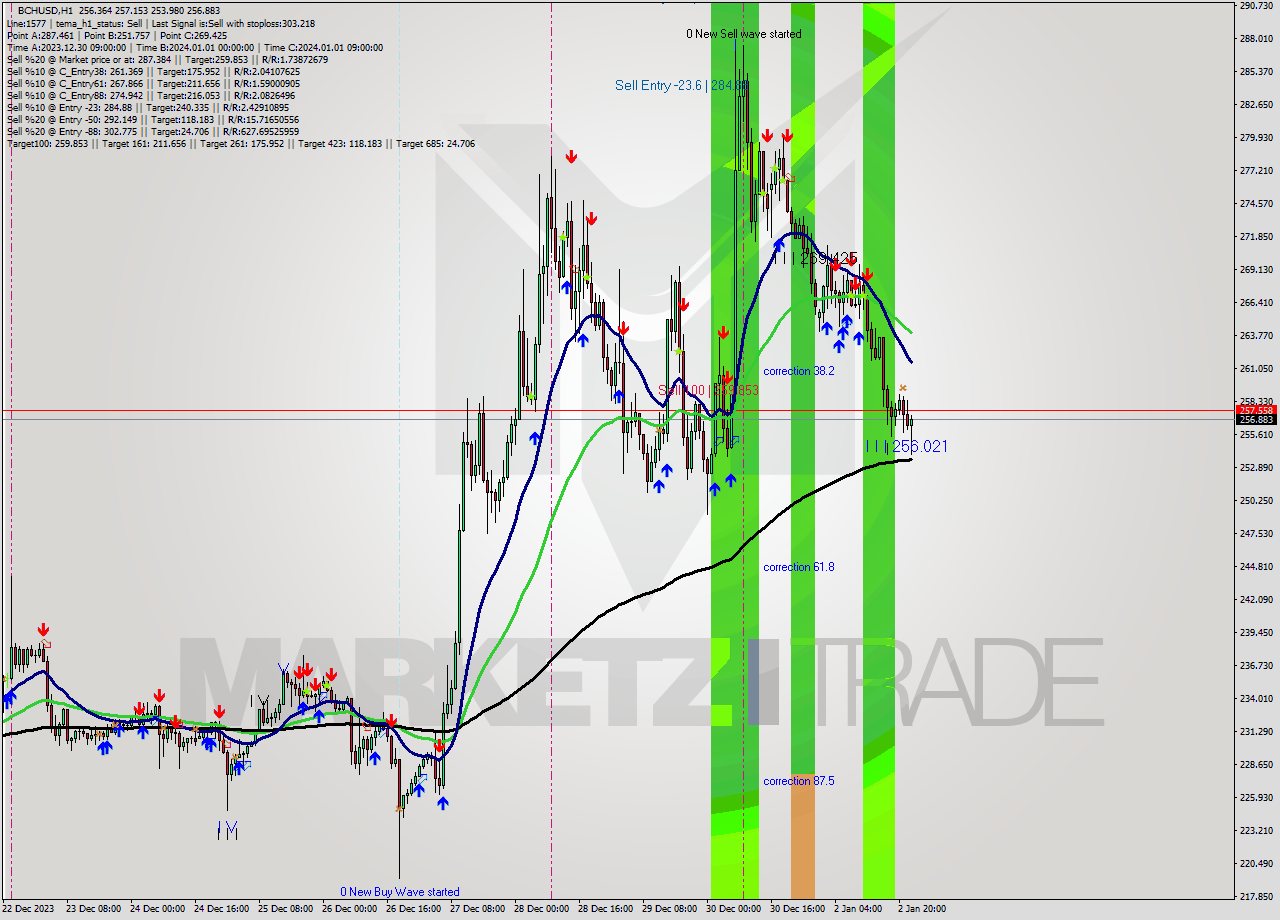Click the '28 Dec 00:00' time label

click(x=541, y=909)
